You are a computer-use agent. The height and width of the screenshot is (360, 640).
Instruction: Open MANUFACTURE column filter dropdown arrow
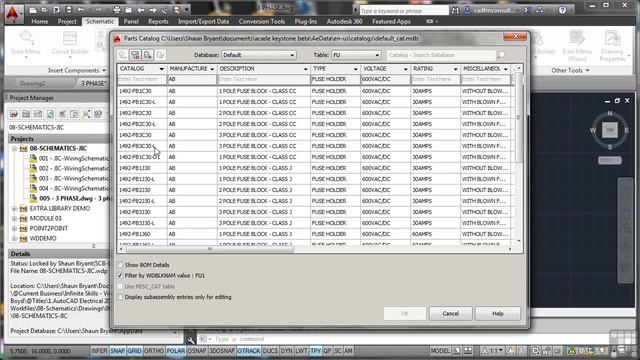click(x=212, y=69)
